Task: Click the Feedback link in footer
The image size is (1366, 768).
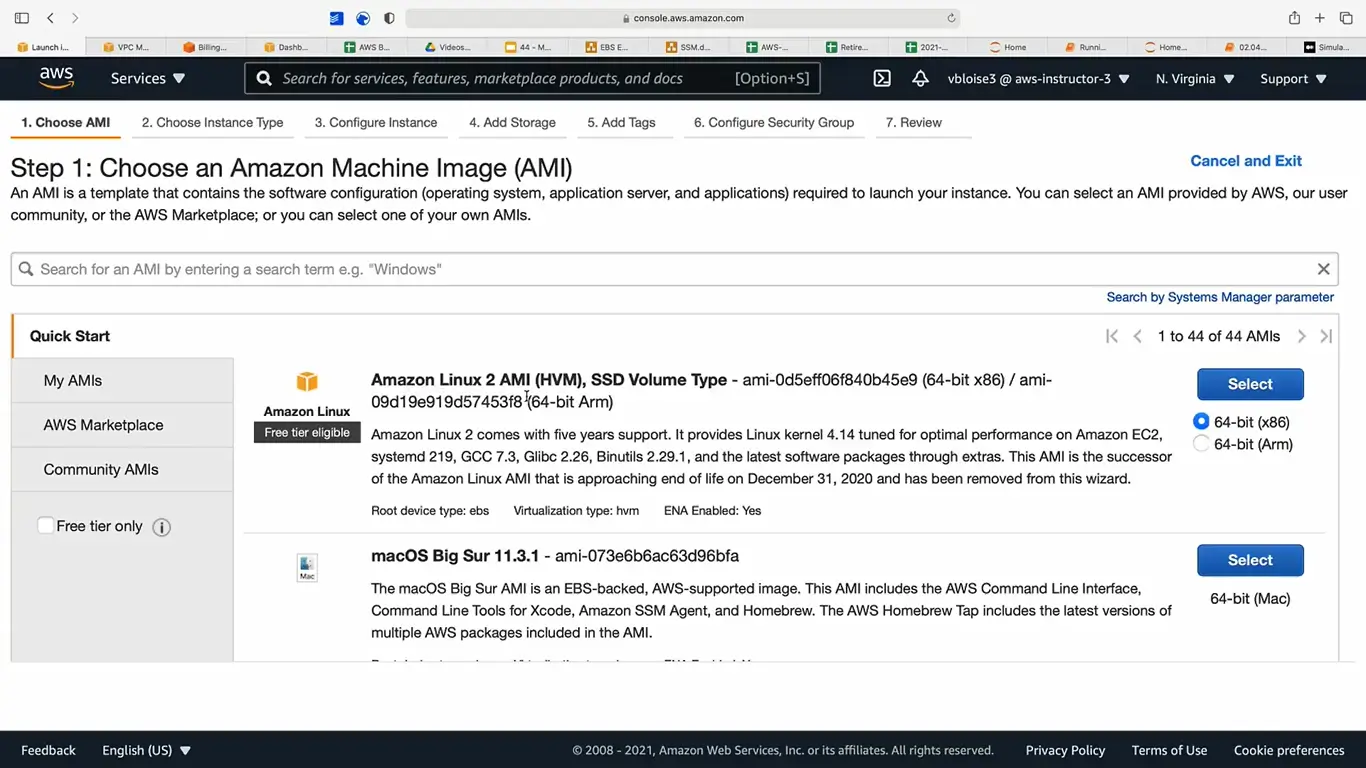Action: 48,750
